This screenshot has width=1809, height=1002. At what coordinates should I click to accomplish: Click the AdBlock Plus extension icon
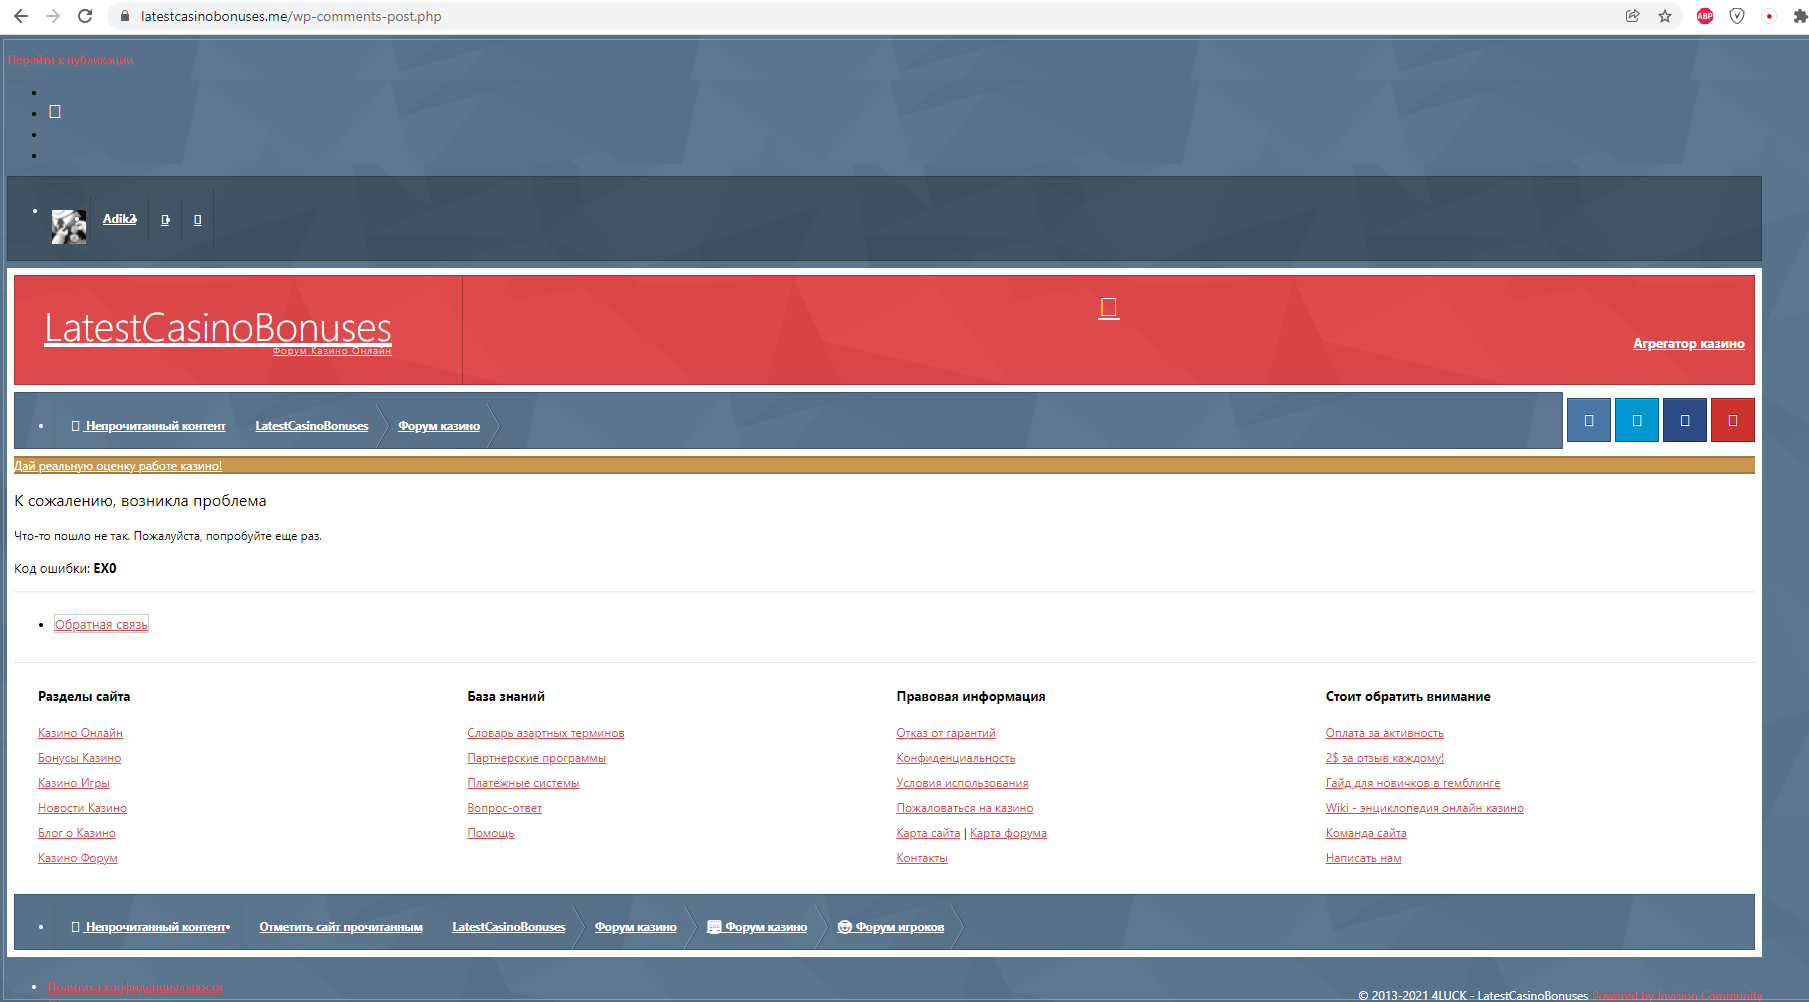1705,16
